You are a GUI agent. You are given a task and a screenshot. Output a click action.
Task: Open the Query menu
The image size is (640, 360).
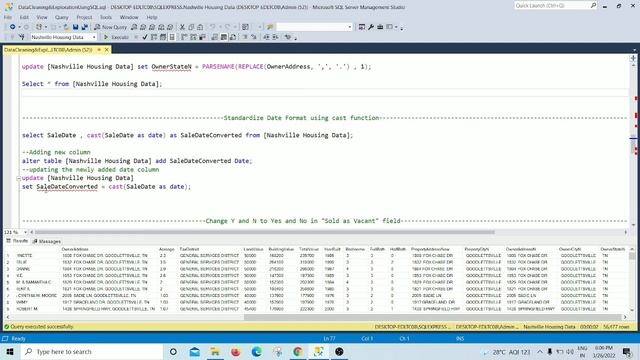point(62,17)
